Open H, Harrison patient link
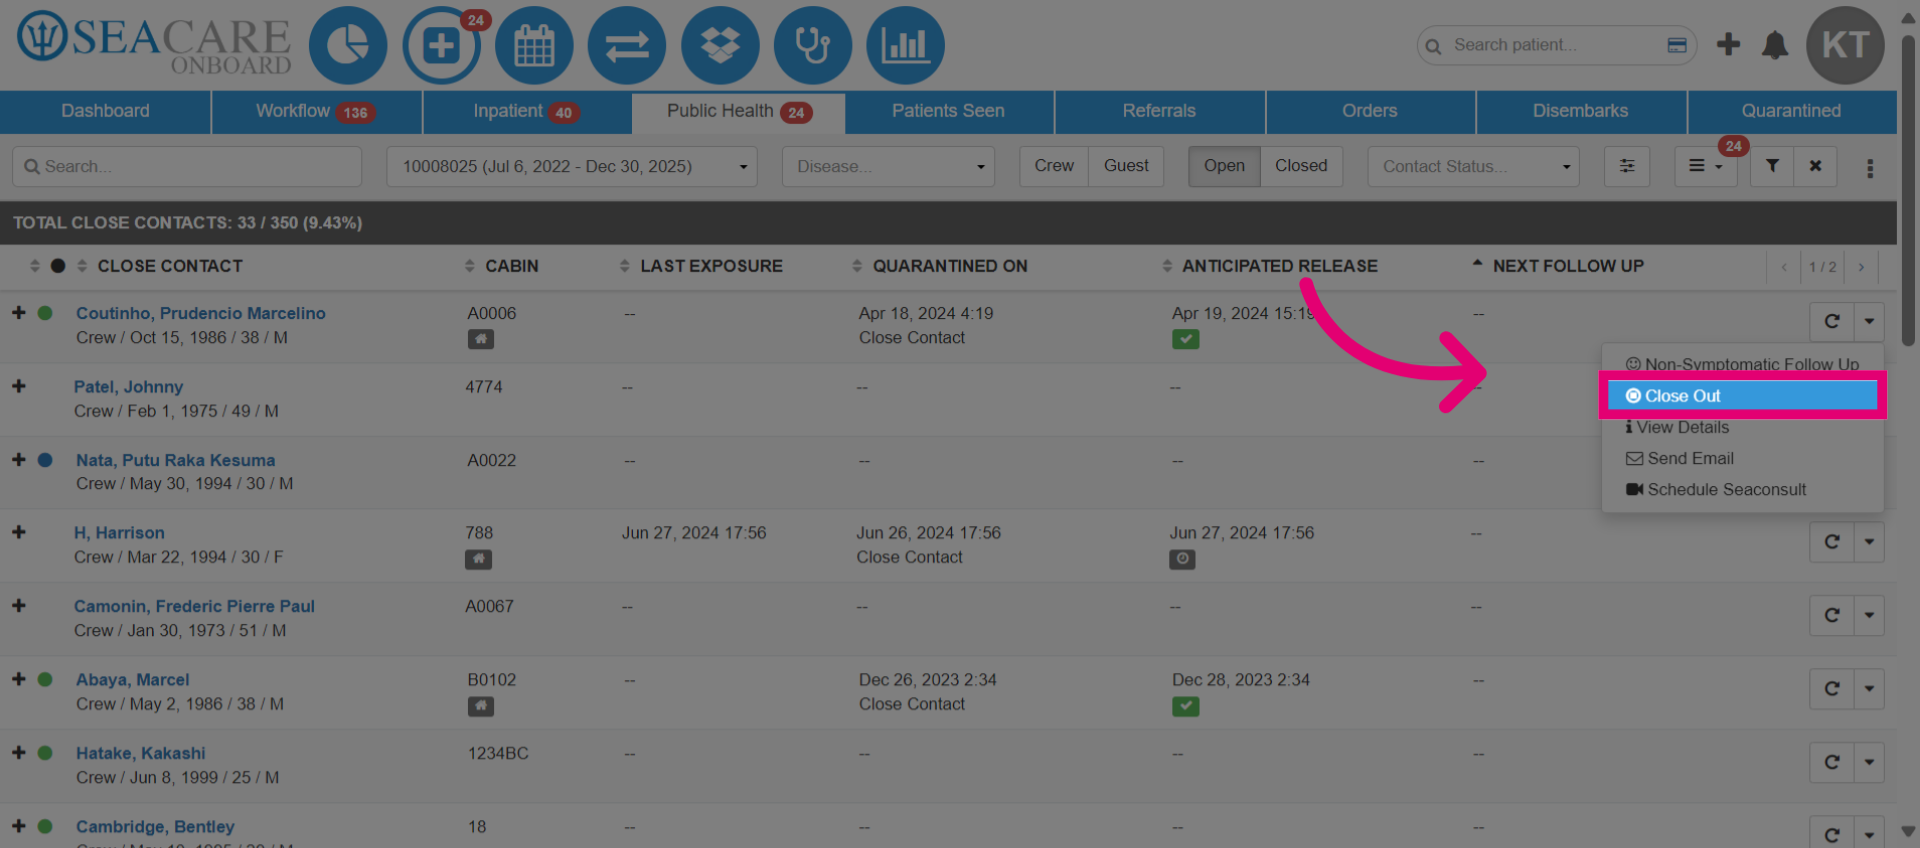Image resolution: width=1920 pixels, height=848 pixels. pyautogui.click(x=119, y=533)
